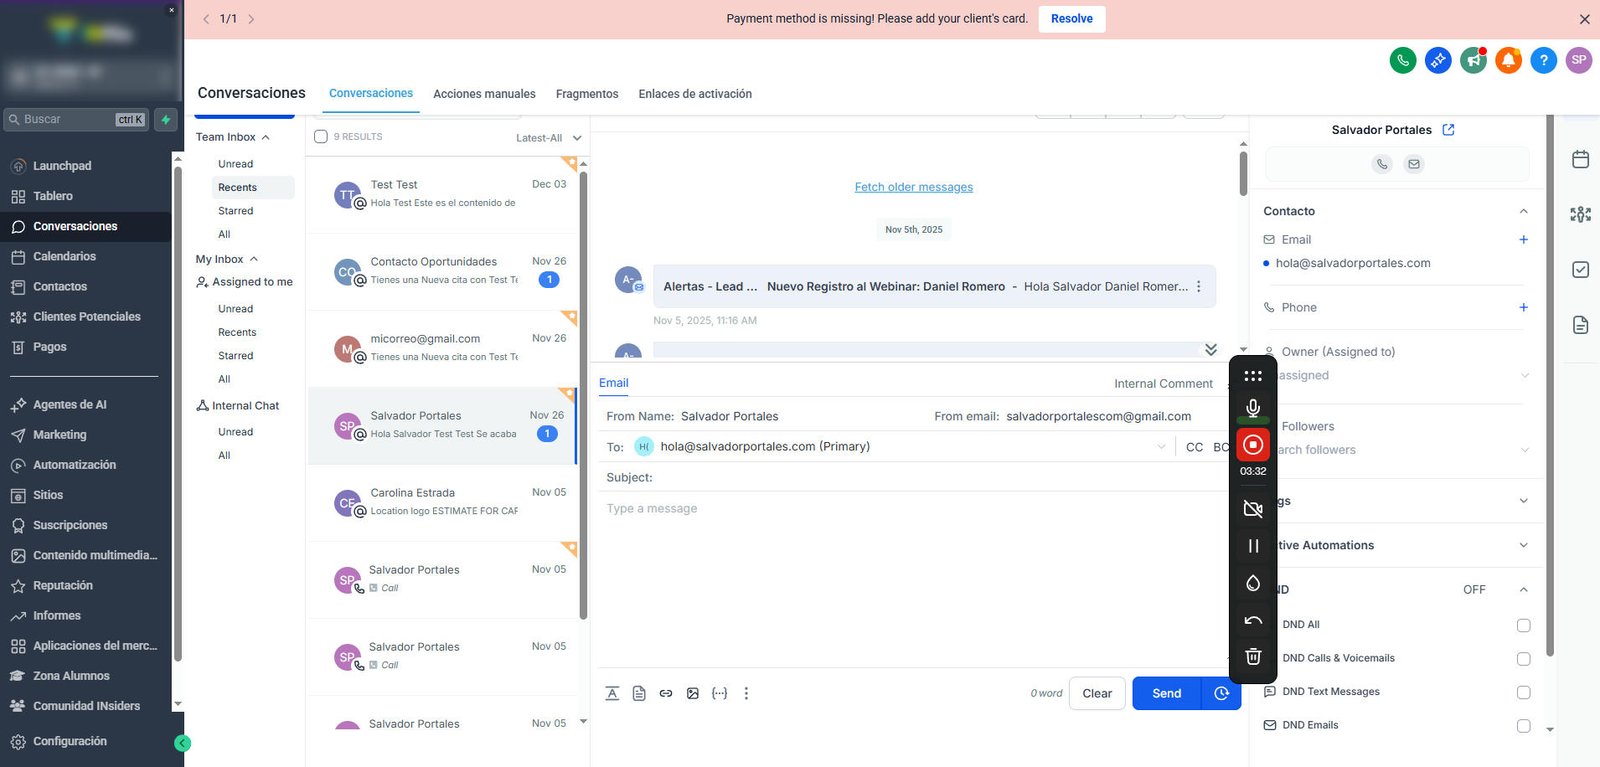Focus the Buscar search field
The width and height of the screenshot is (1600, 767).
(x=76, y=119)
